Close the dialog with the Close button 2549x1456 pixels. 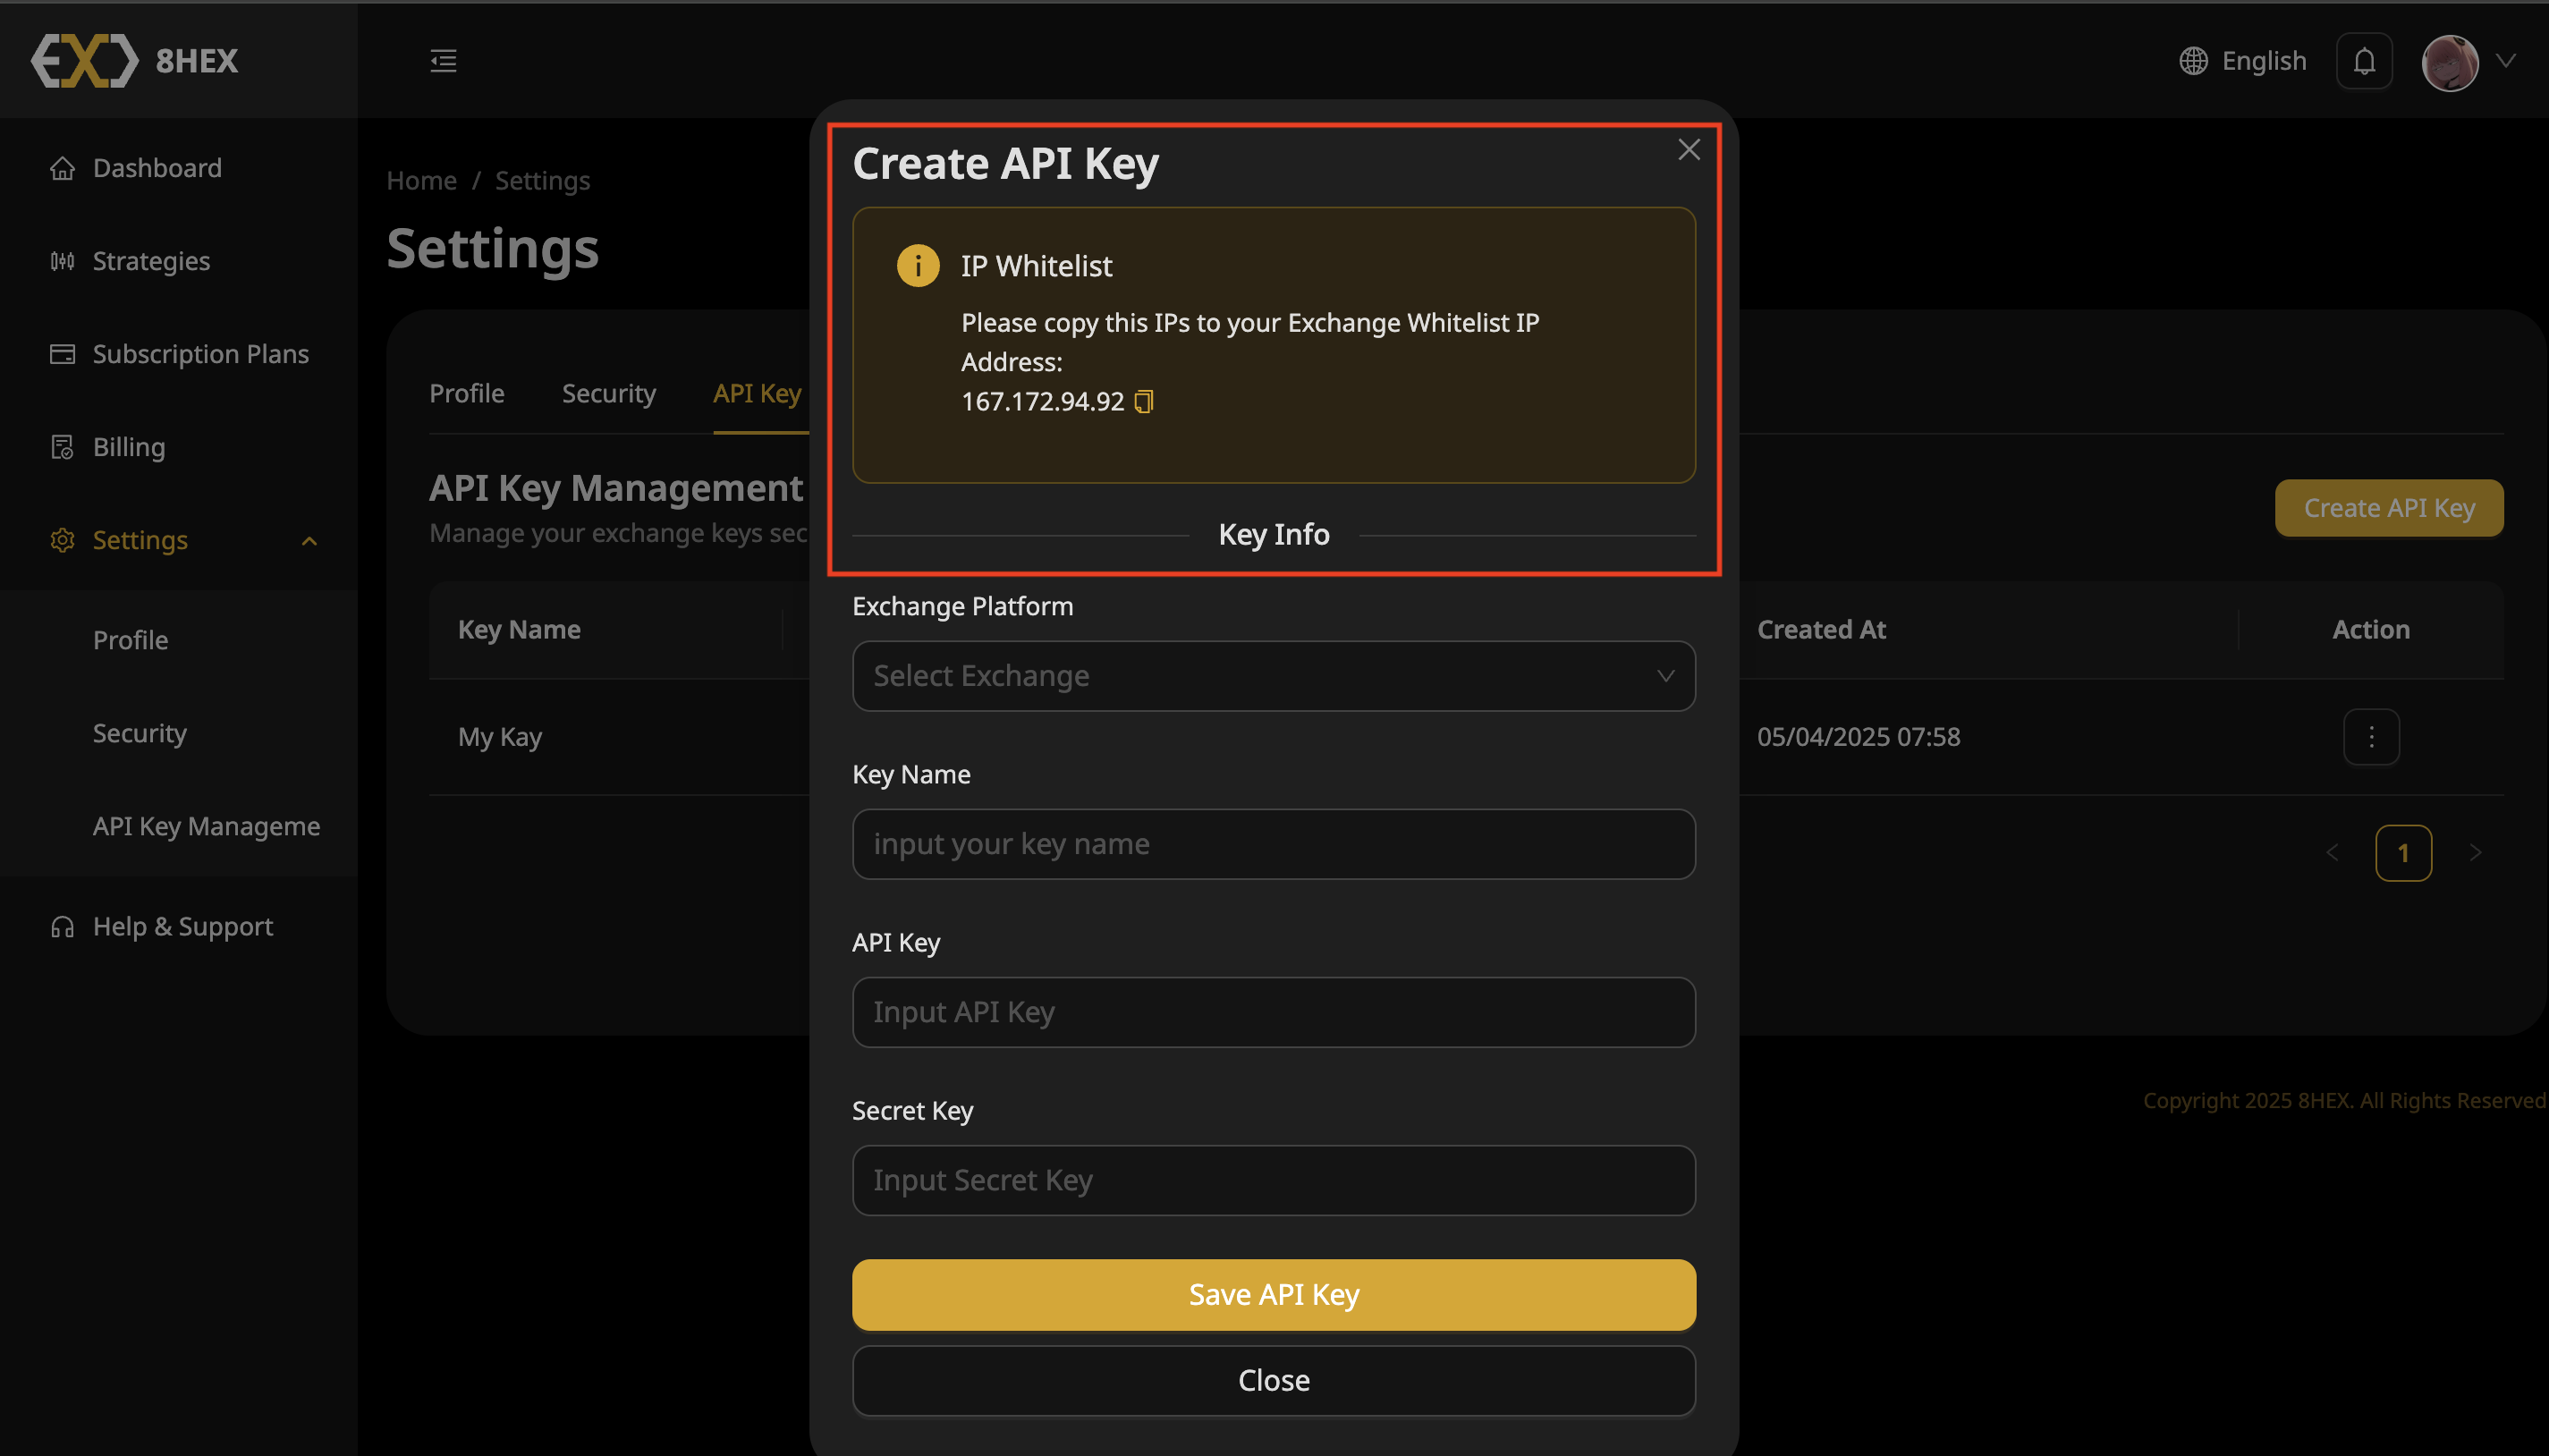(x=1271, y=1380)
